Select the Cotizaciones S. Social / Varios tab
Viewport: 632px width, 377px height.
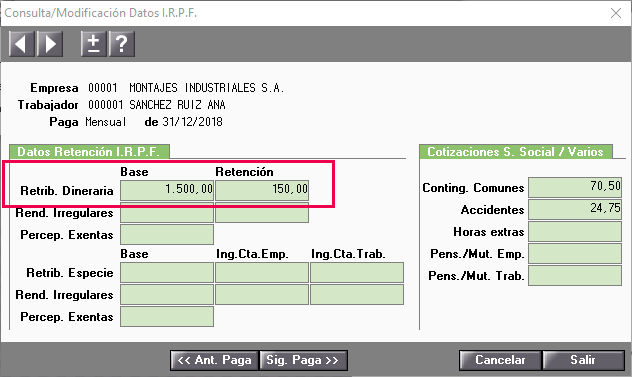click(x=516, y=152)
